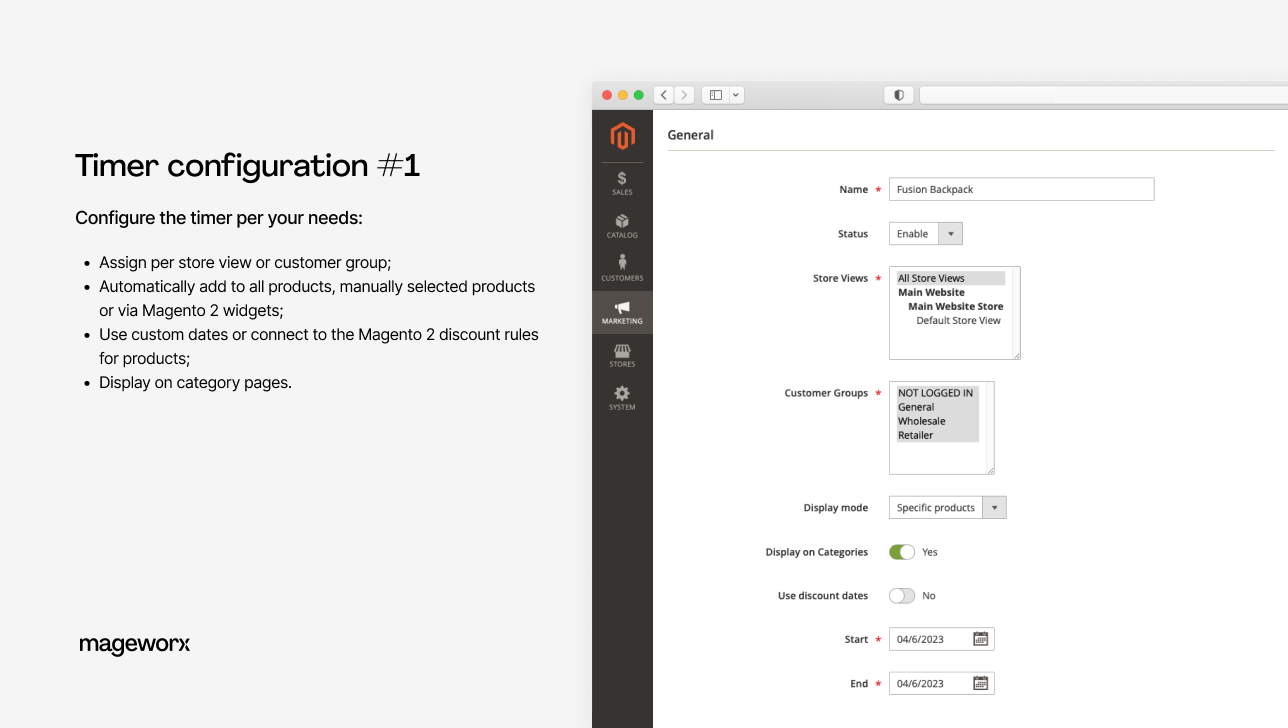This screenshot has width=1288, height=728.
Task: Open the Sales menu in the admin sidebar
Action: click(x=622, y=182)
